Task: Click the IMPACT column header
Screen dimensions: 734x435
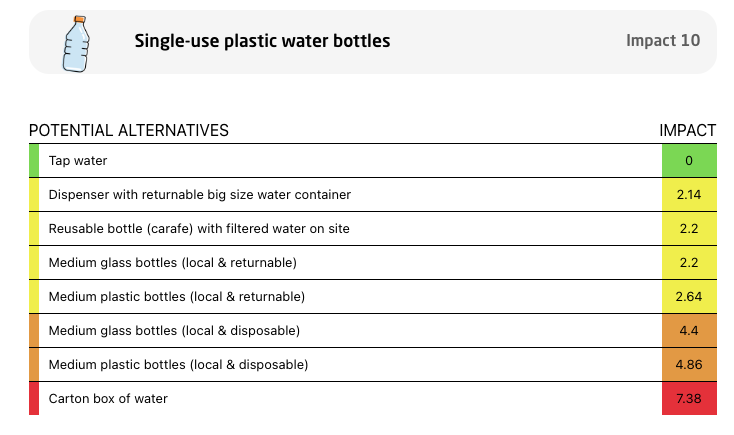Action: [x=688, y=130]
